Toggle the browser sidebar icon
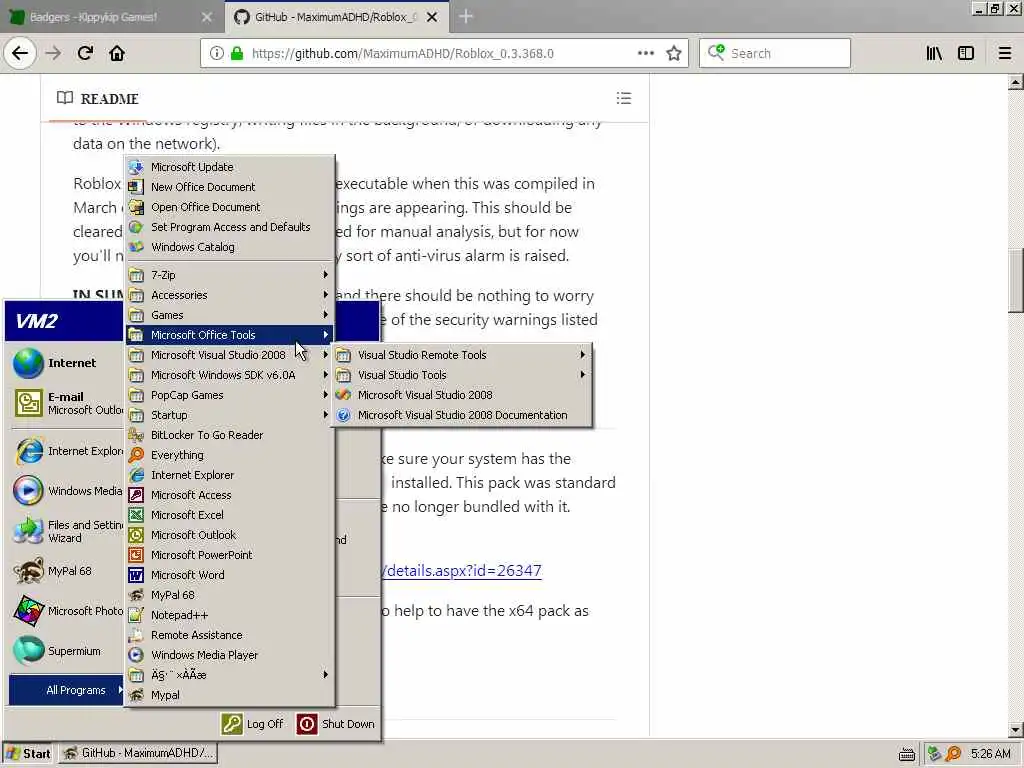 click(966, 54)
